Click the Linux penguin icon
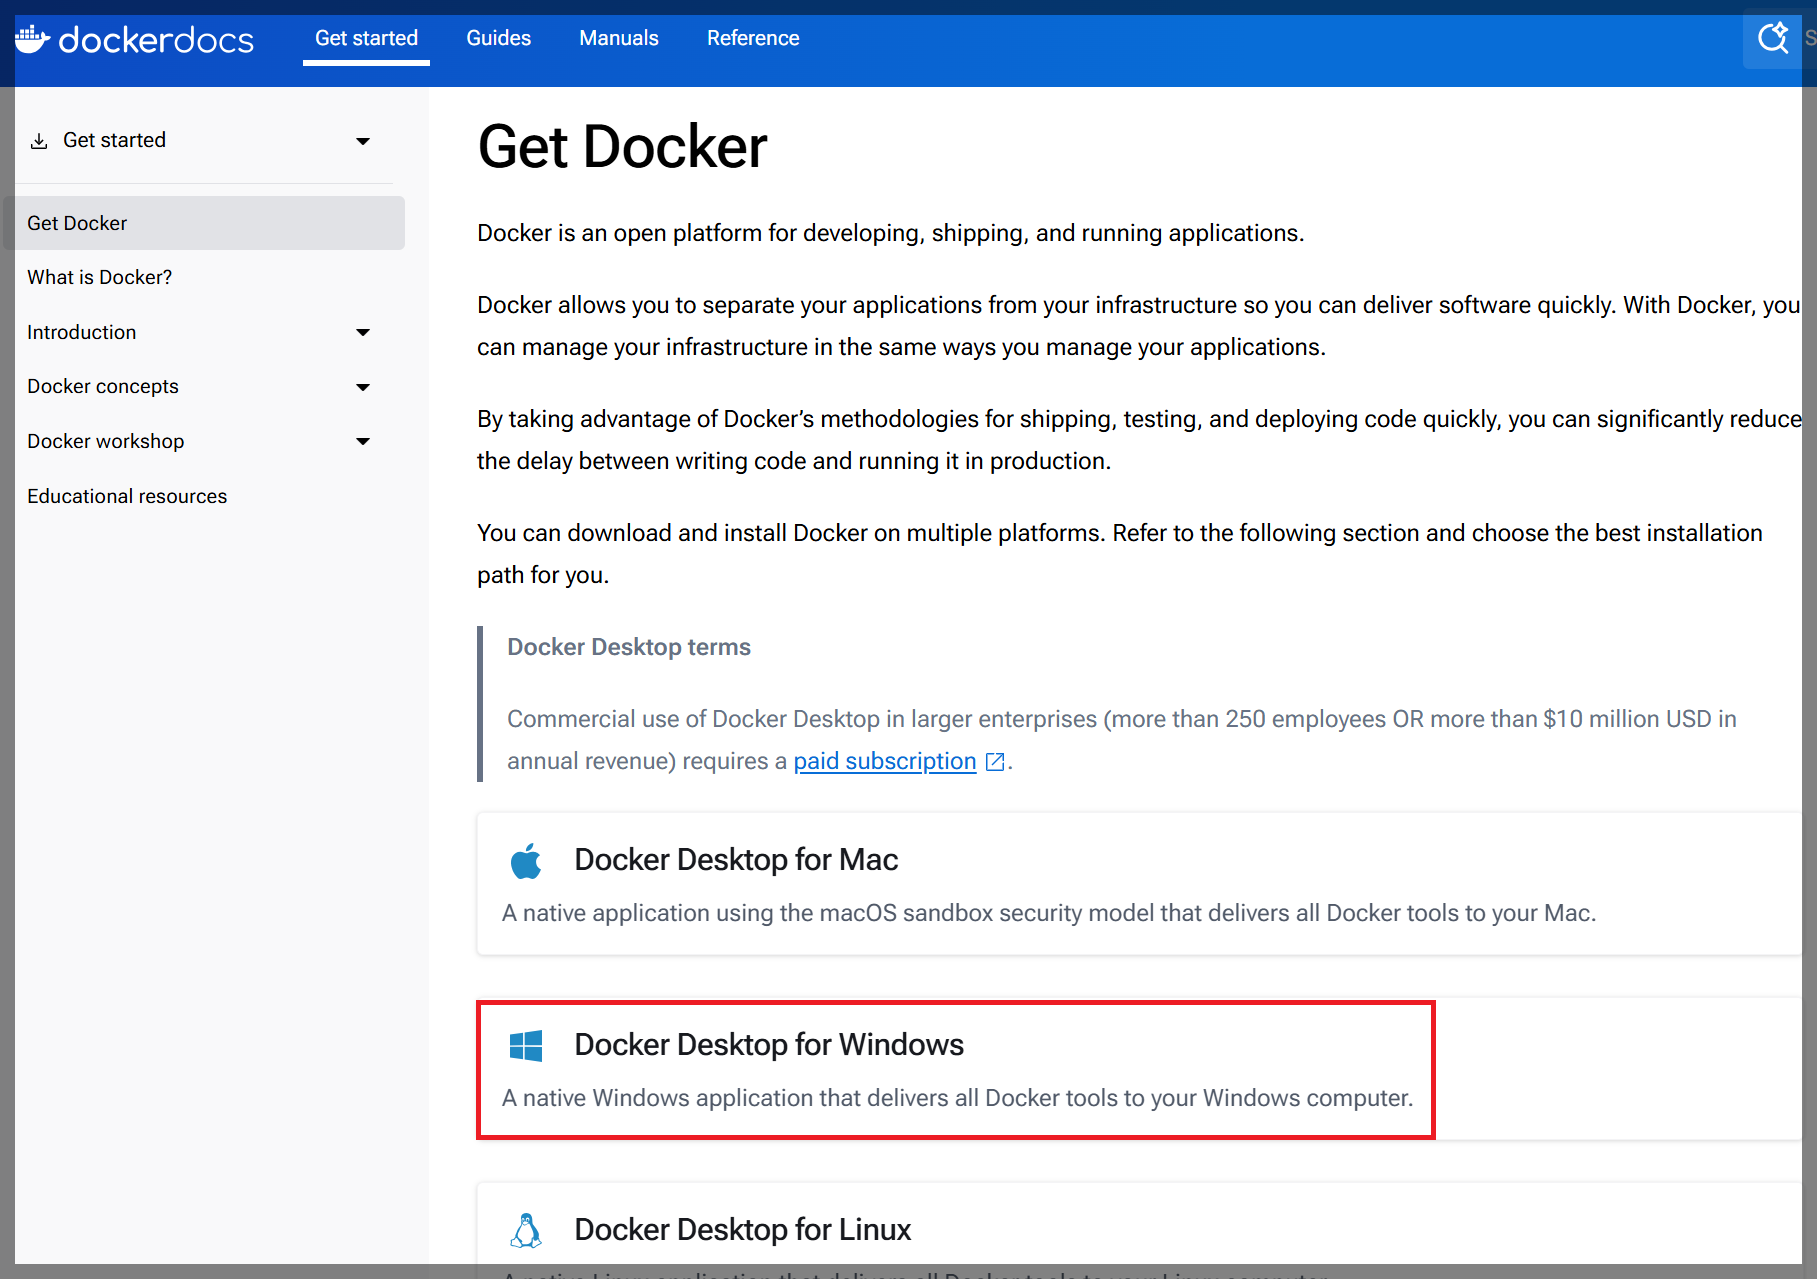This screenshot has height=1279, width=1817. 526,1230
